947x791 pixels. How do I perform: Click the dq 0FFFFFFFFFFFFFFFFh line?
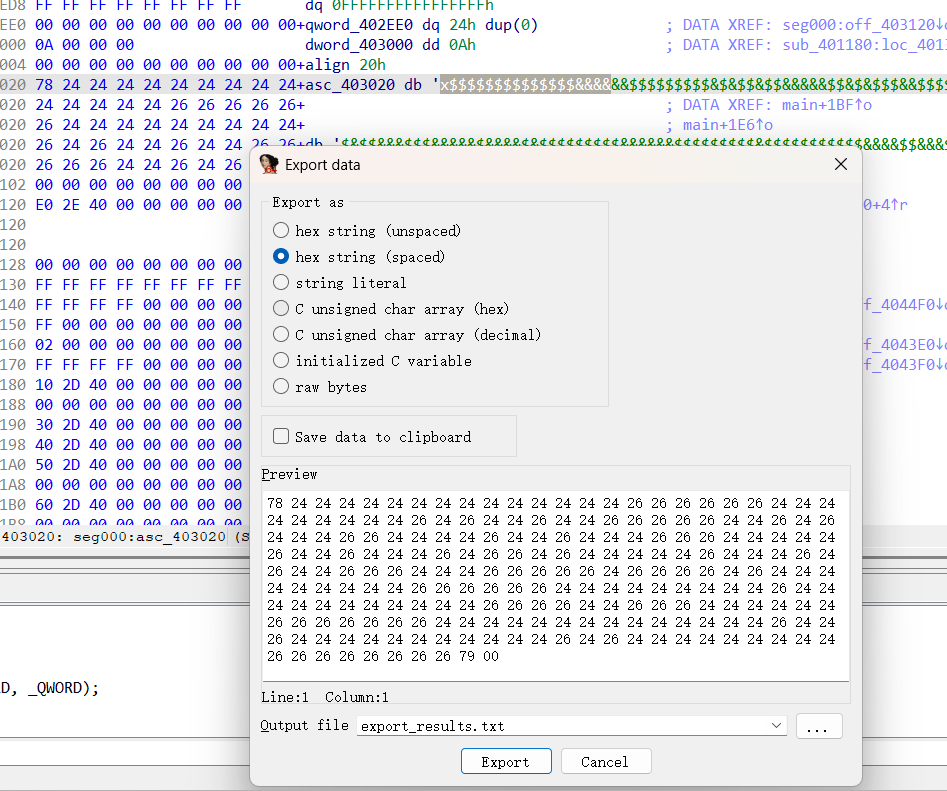click(x=399, y=5)
